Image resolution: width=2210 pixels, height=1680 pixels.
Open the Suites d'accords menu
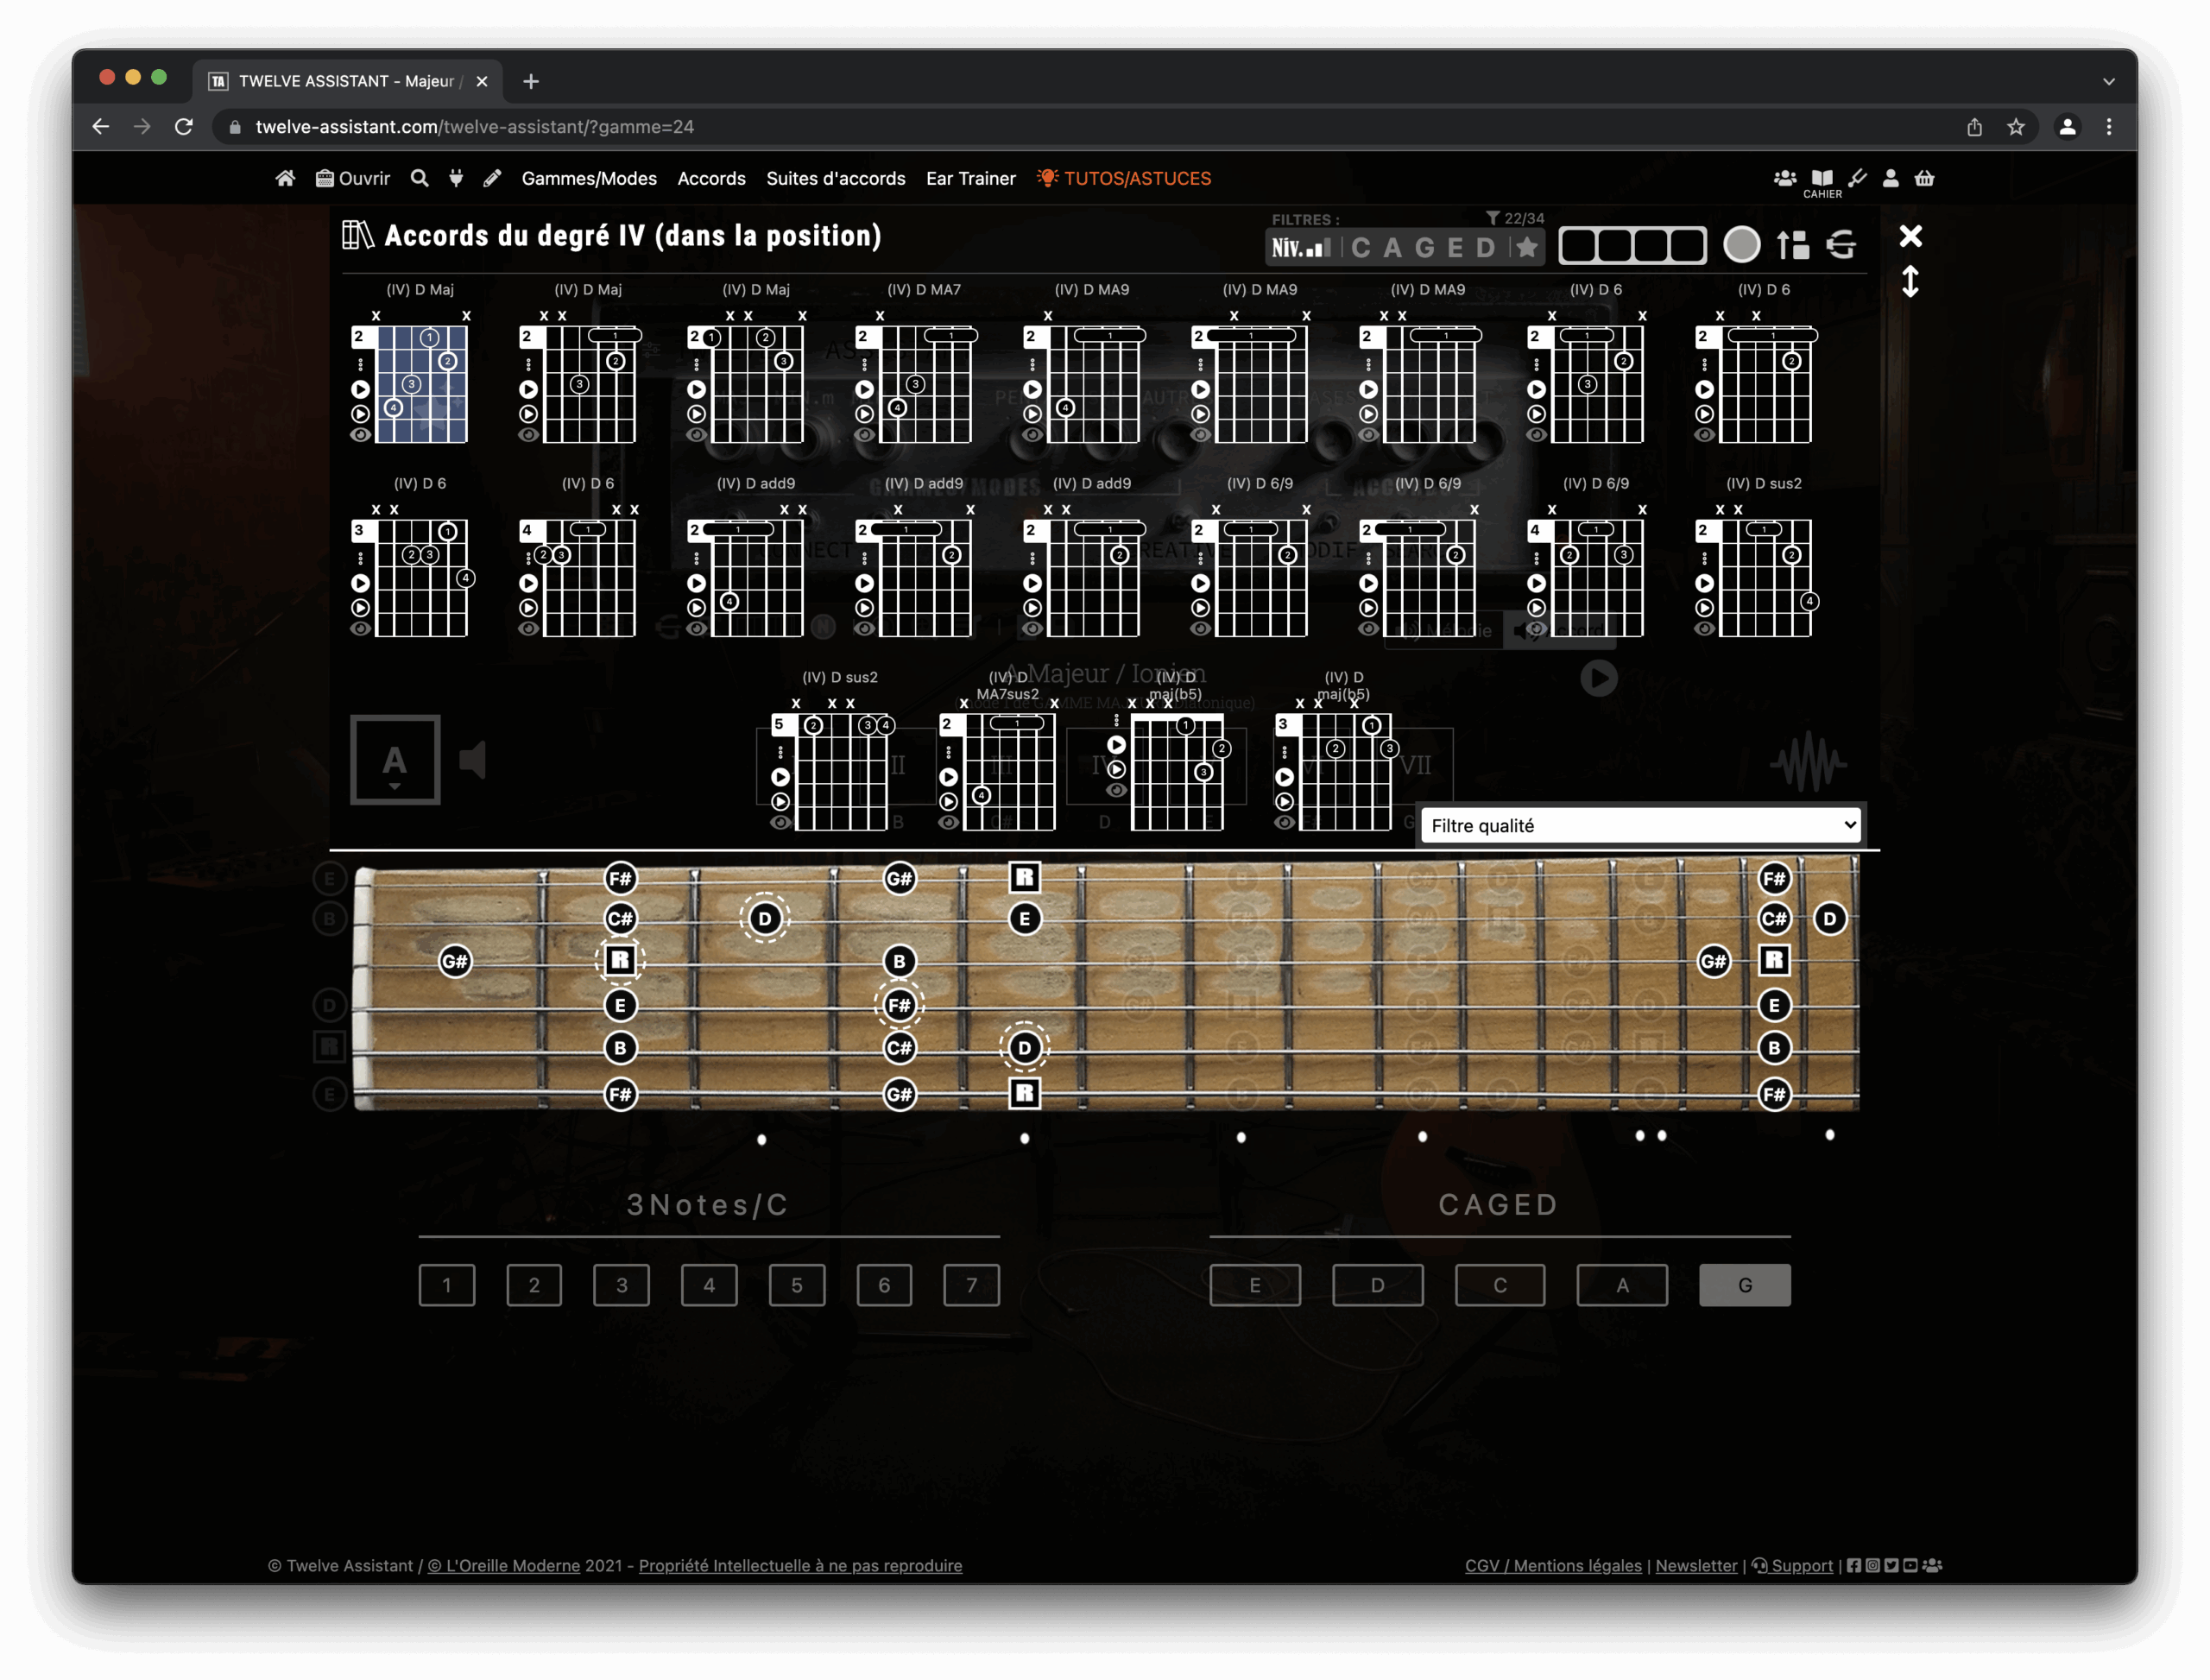(x=835, y=178)
